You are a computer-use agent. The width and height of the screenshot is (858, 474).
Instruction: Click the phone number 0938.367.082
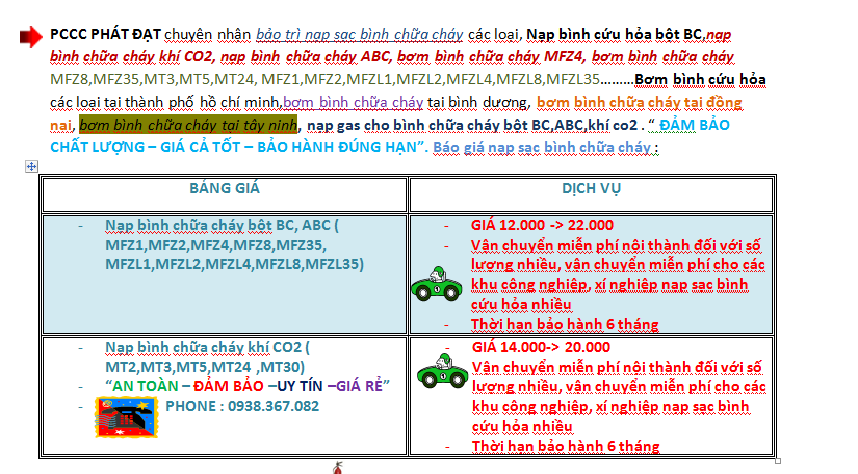(242, 406)
